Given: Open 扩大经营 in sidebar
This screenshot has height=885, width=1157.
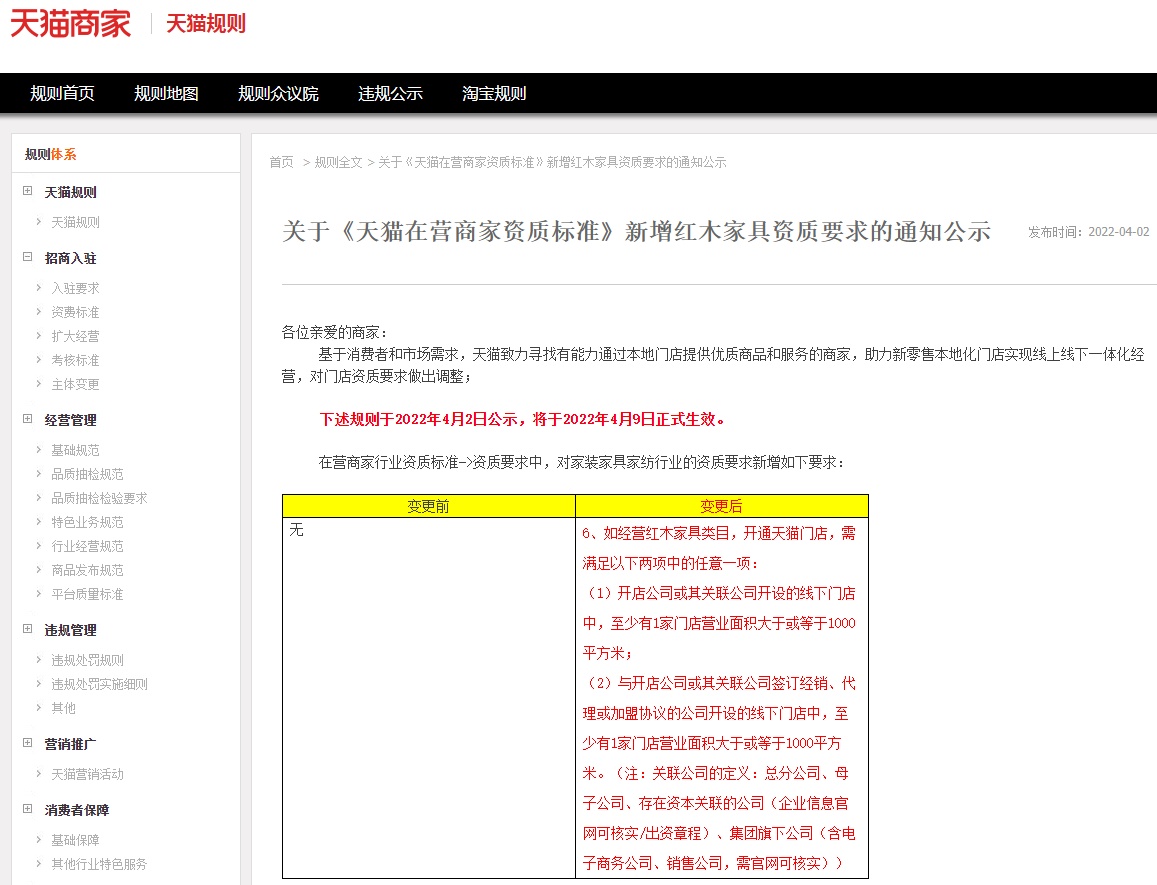Looking at the screenshot, I should click(75, 336).
